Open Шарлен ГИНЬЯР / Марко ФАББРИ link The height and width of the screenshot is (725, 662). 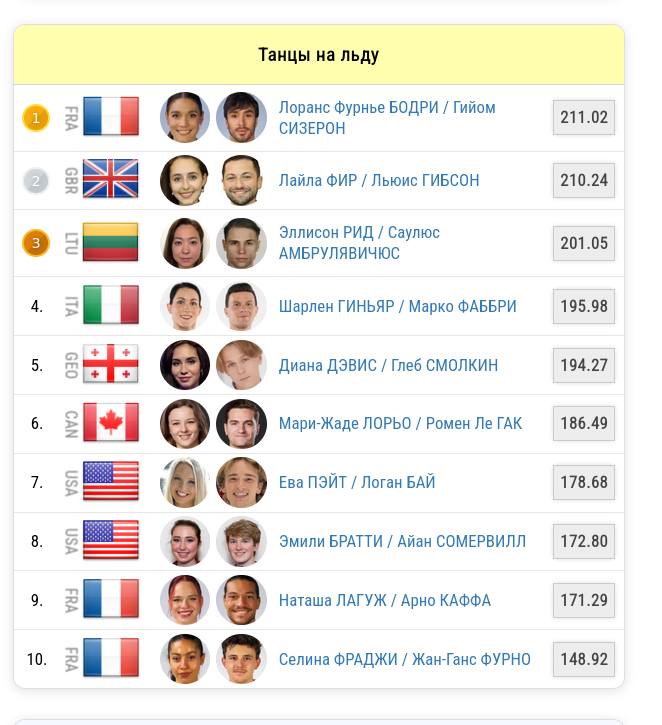(397, 306)
